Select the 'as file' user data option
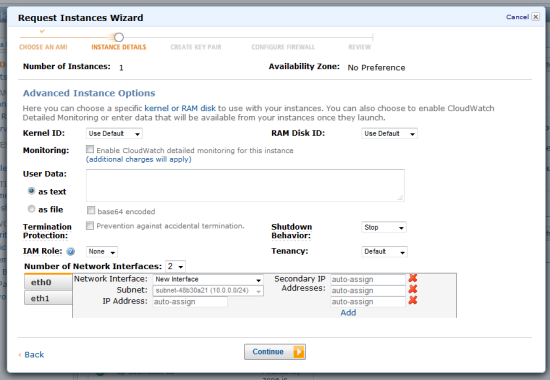 click(32, 209)
